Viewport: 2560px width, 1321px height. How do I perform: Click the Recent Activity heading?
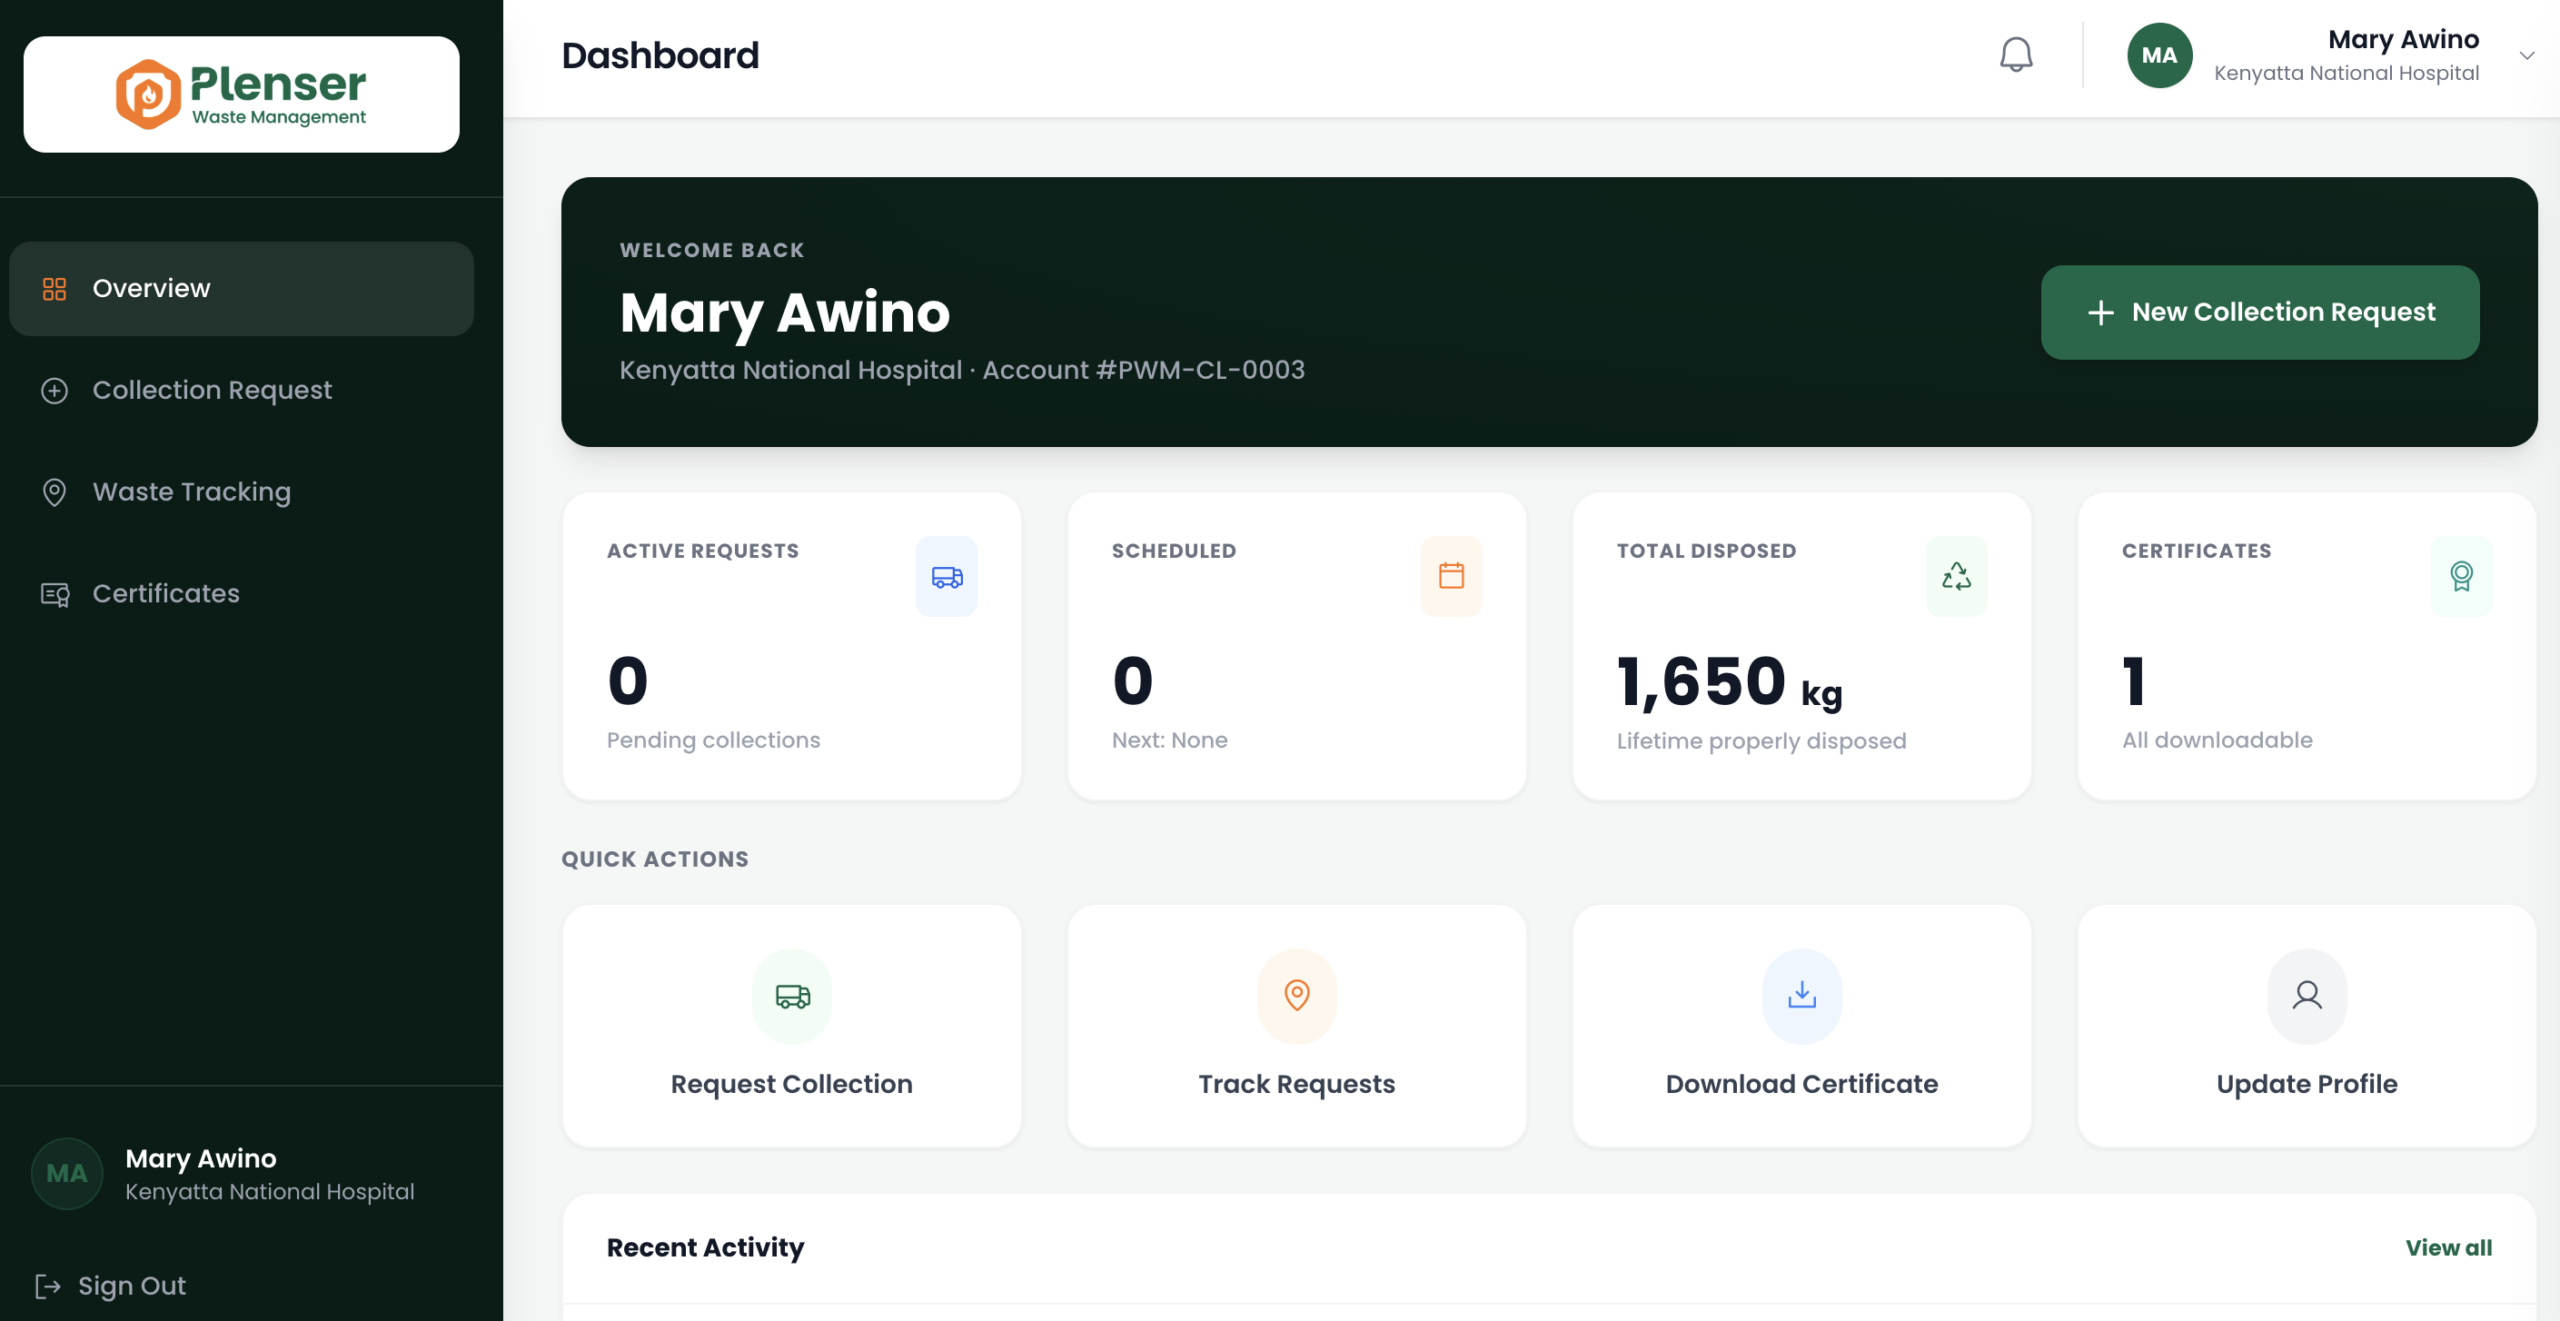click(705, 1248)
